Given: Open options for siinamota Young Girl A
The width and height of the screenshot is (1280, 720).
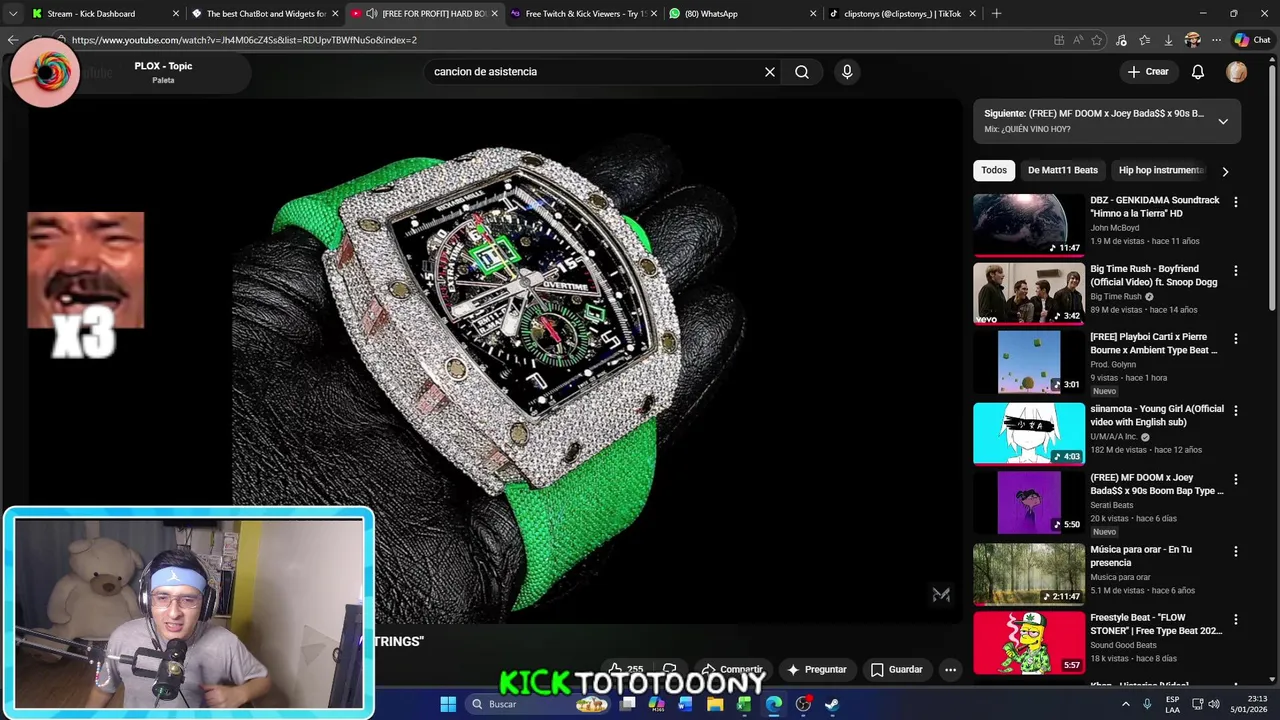Looking at the screenshot, I should click(1236, 411).
